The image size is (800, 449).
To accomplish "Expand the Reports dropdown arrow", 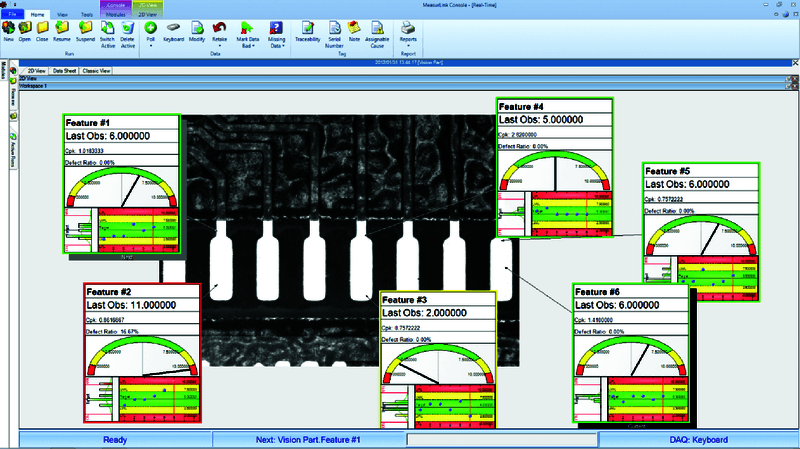I will click(x=408, y=46).
